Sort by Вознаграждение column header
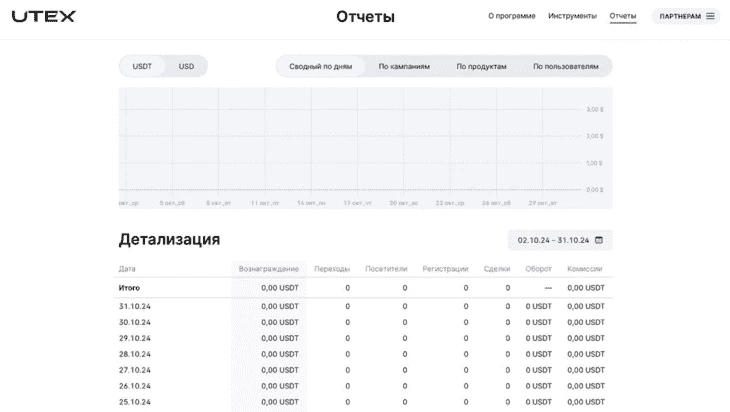The height and width of the screenshot is (412, 730). [x=269, y=269]
